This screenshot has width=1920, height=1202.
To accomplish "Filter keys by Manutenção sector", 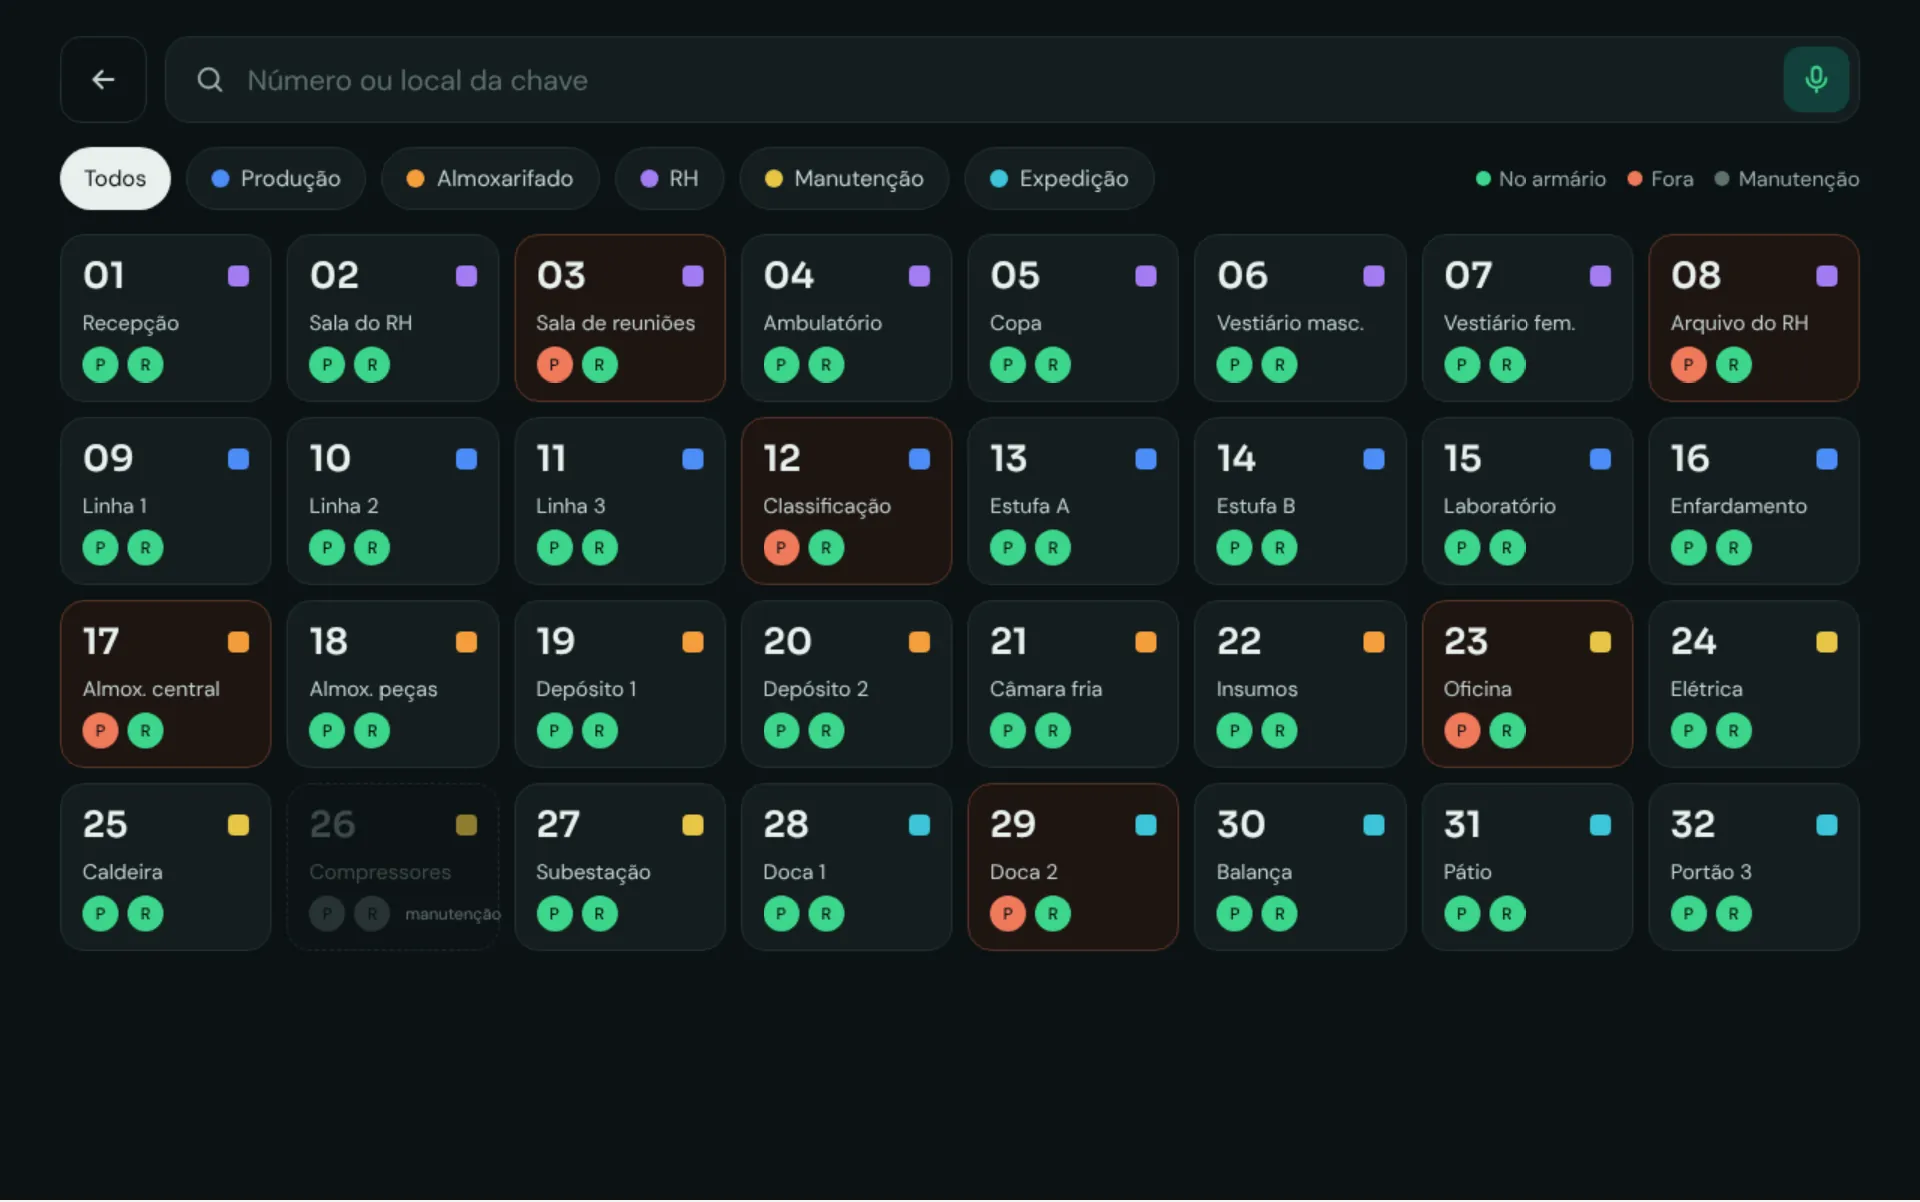I will coord(844,179).
